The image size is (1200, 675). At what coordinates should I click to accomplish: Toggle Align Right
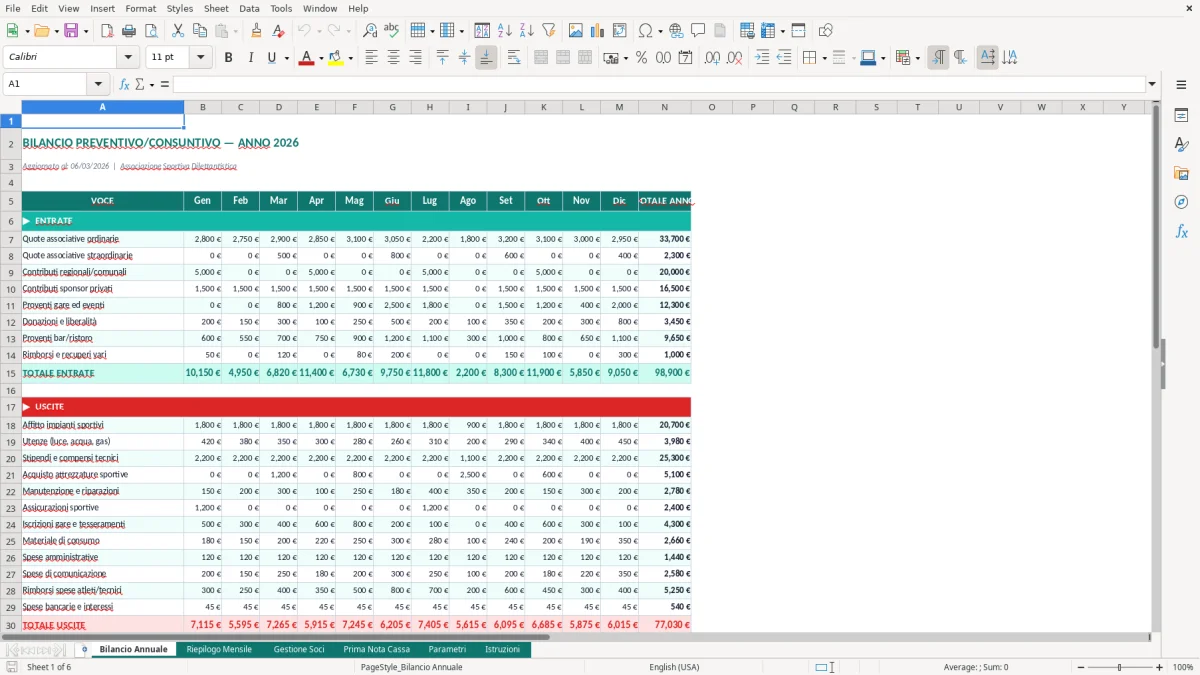(415, 58)
